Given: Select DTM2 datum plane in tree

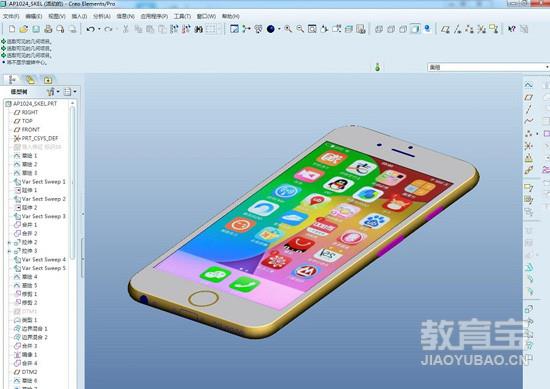Looking at the screenshot, I should point(25,372).
